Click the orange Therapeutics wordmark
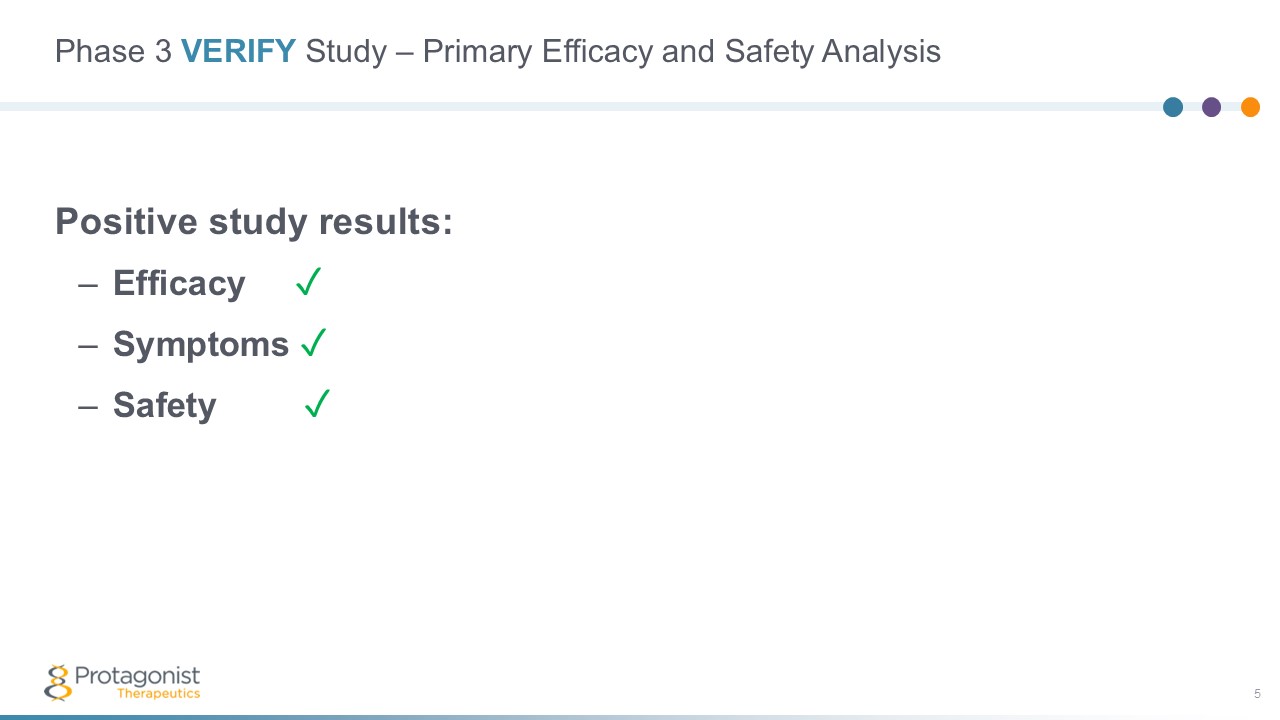The image size is (1280, 720). click(158, 694)
